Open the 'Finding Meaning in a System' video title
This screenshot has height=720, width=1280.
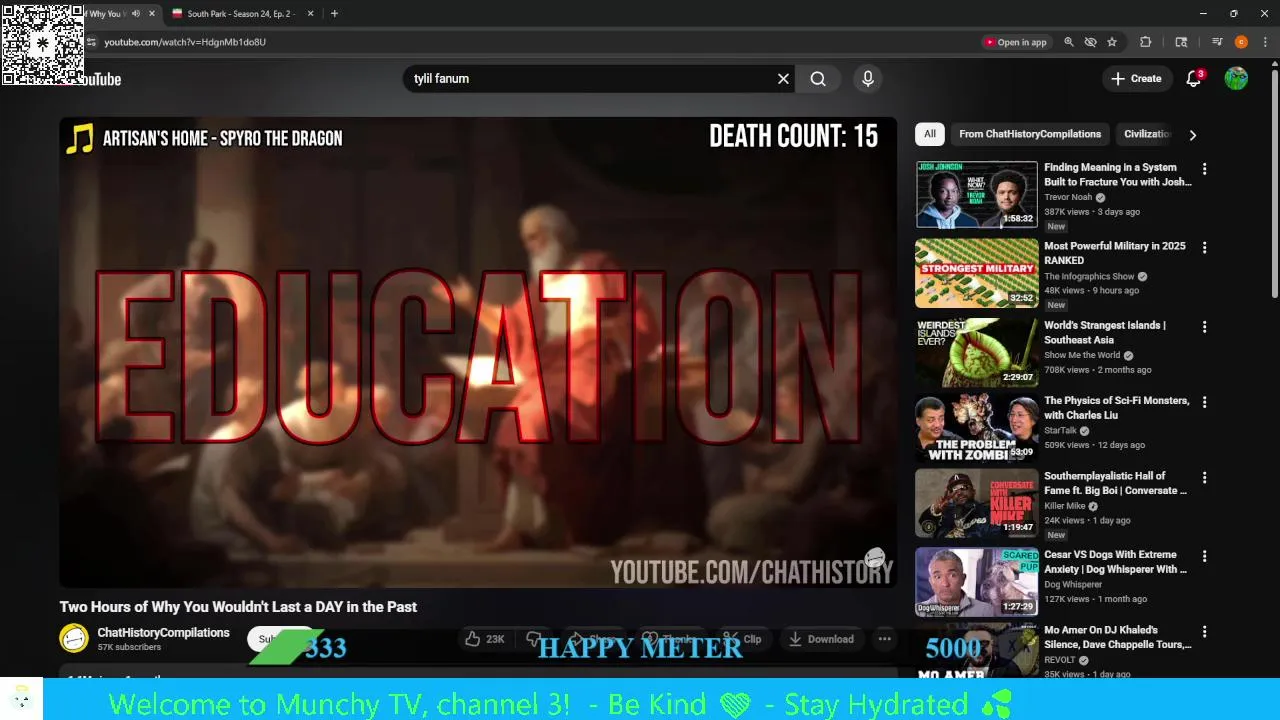(1117, 175)
